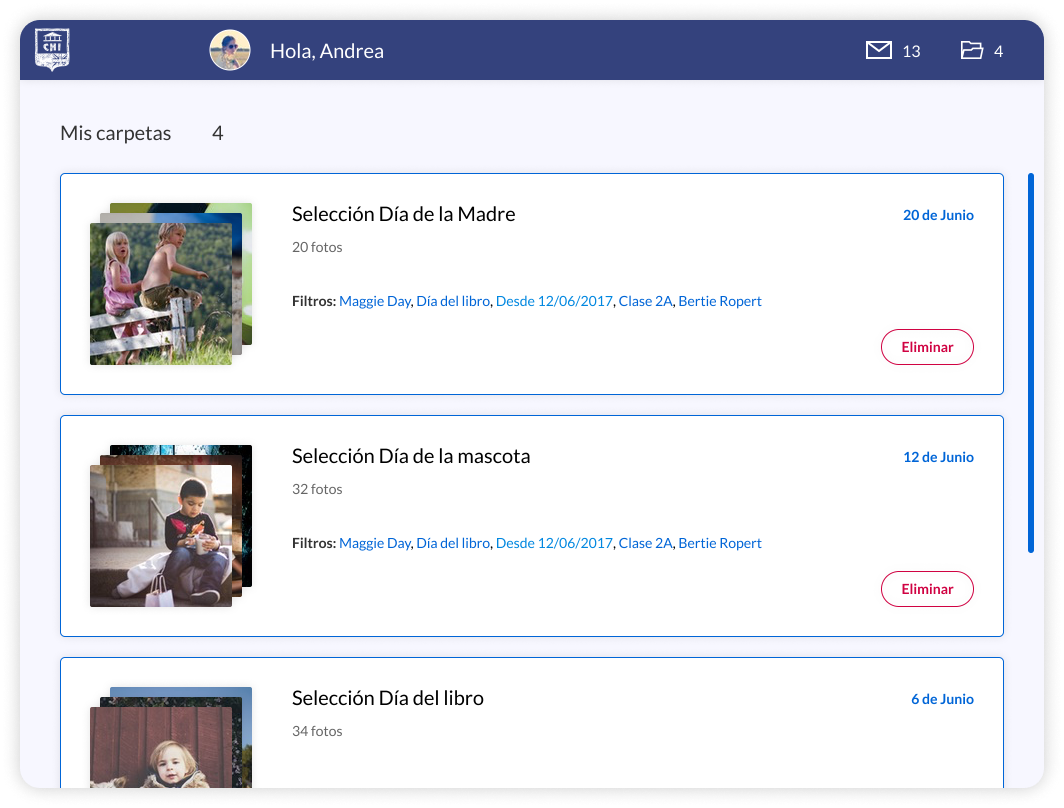
Task: Click the '20 de Junio' date
Action: (938, 215)
